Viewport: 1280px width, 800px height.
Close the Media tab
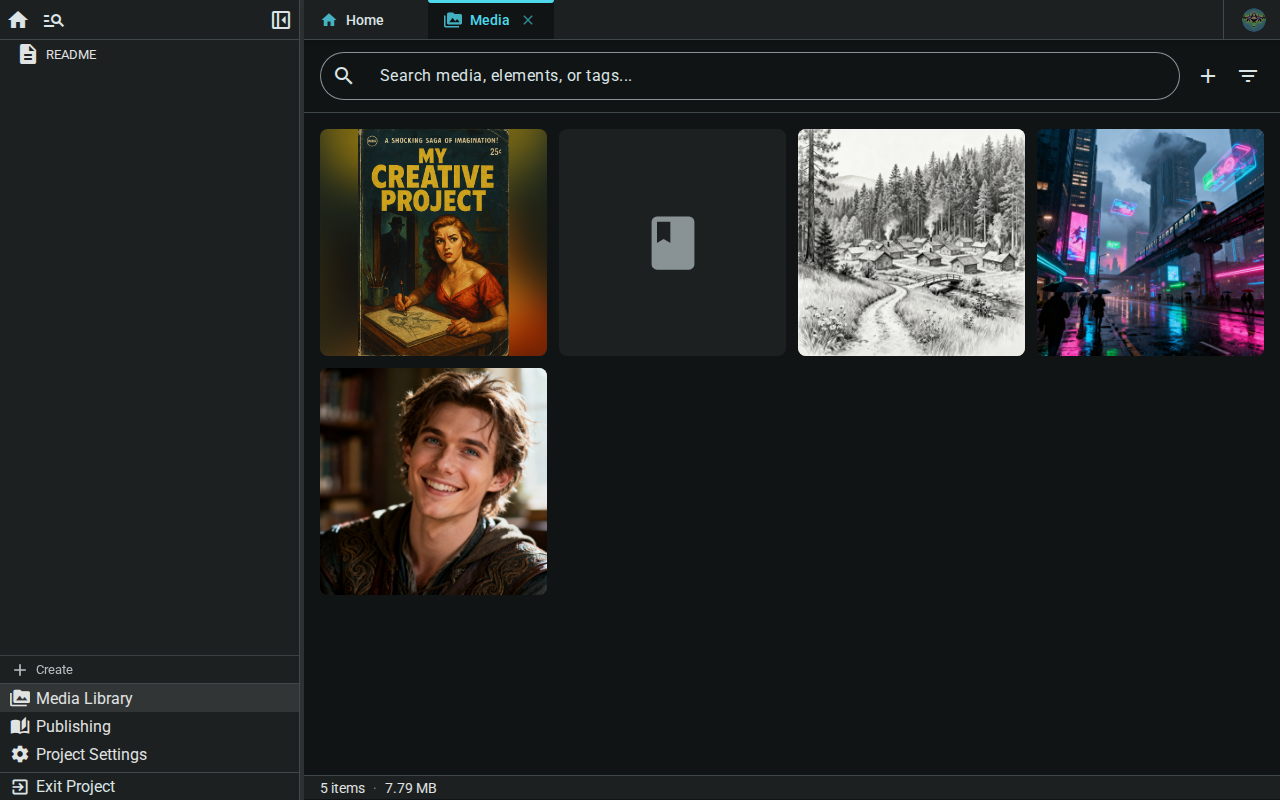(528, 20)
